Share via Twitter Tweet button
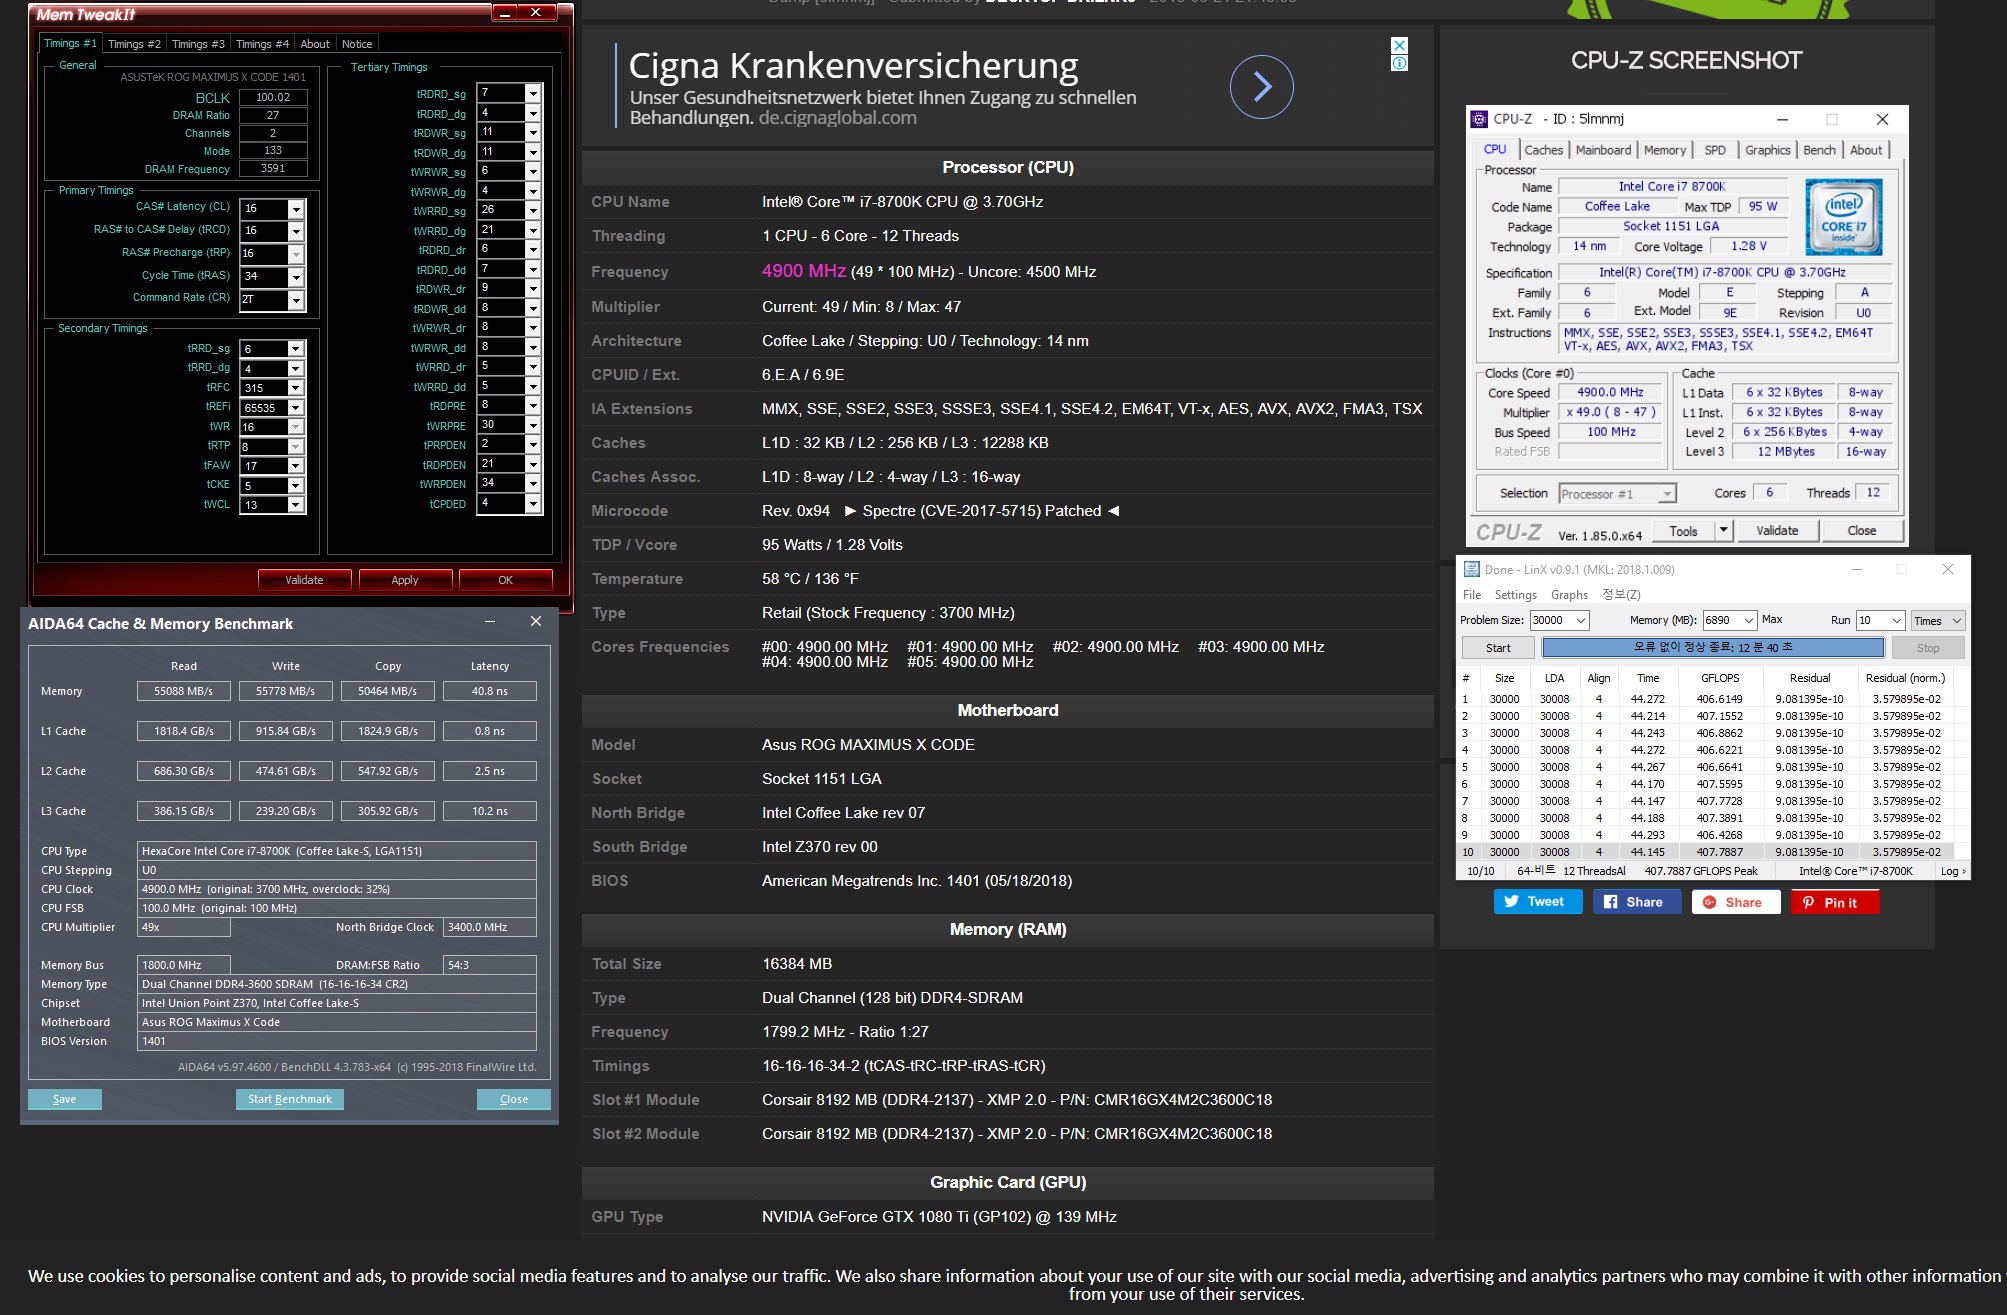 click(x=1537, y=902)
